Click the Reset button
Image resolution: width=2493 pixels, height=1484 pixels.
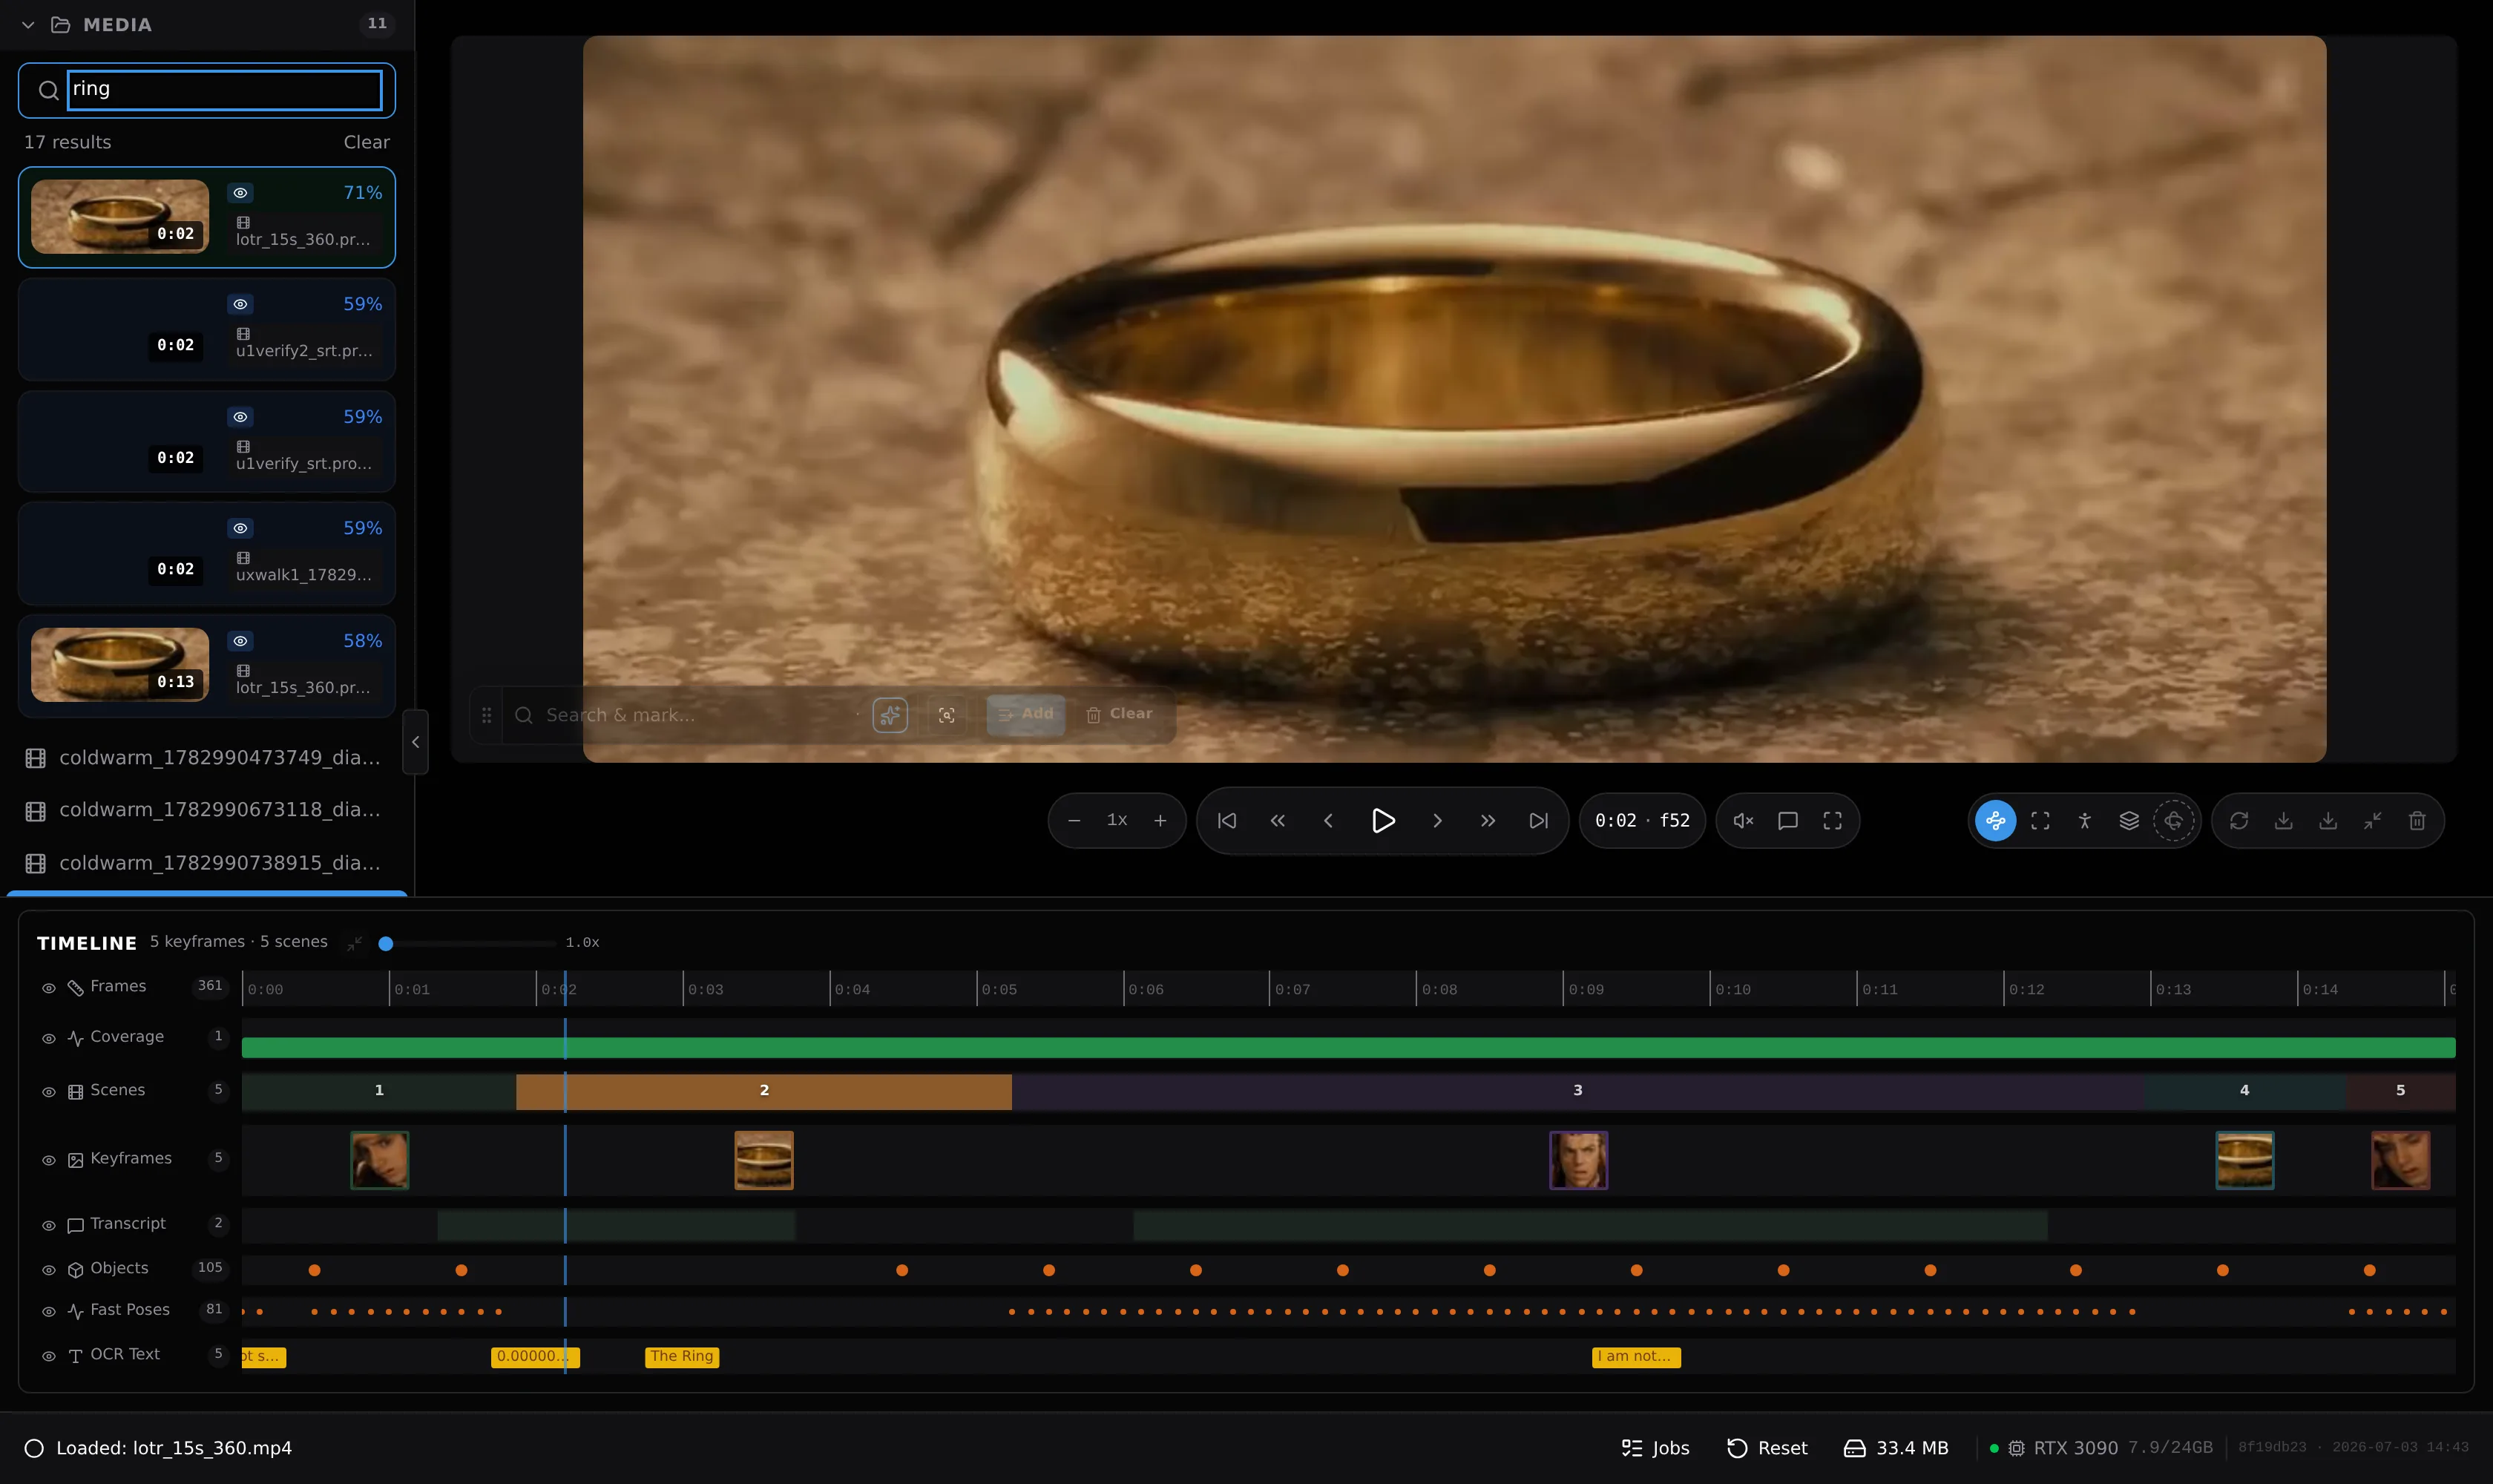1767,1448
